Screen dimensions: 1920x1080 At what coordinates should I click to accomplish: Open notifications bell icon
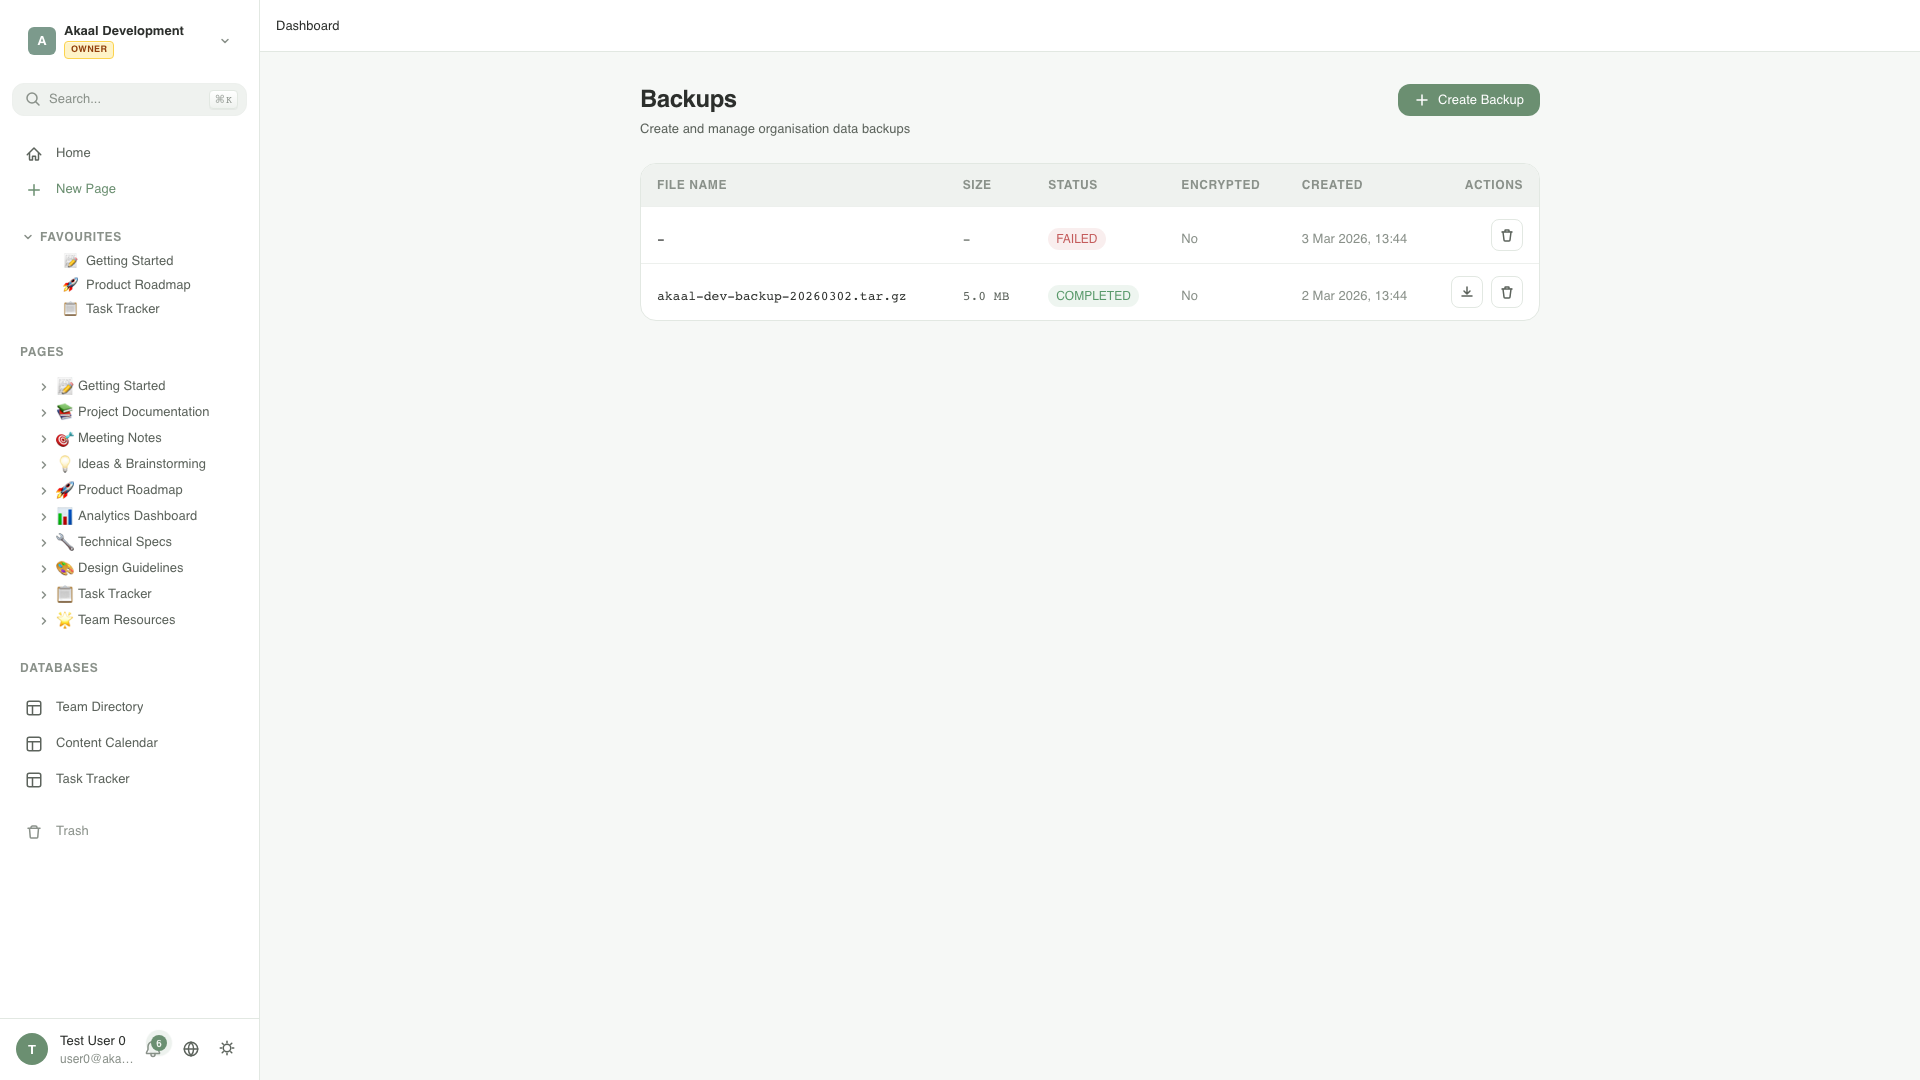(x=153, y=1048)
